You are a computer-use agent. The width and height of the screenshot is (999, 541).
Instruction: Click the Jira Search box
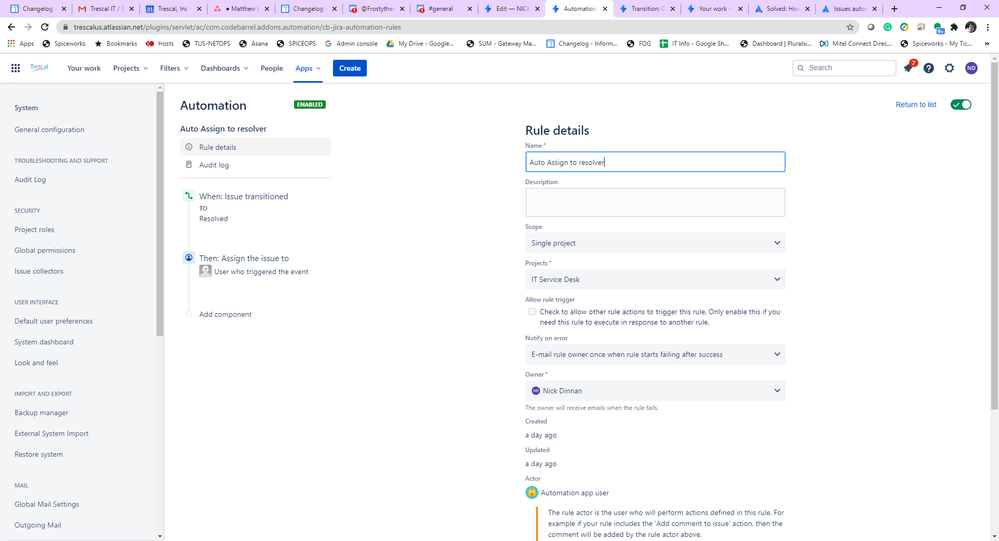point(844,68)
